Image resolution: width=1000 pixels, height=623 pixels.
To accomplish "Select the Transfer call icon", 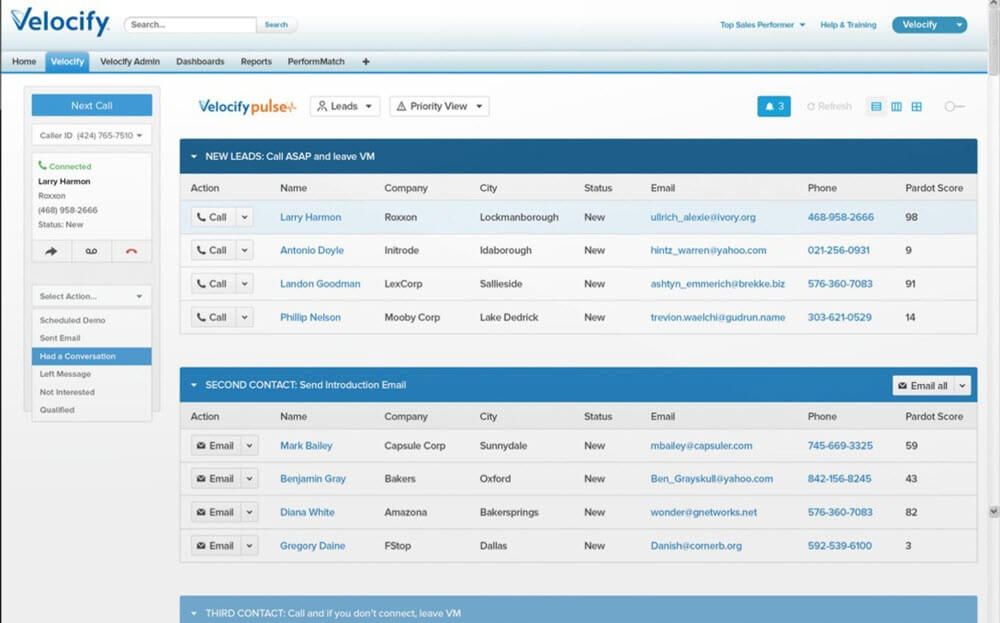I will click(x=50, y=250).
